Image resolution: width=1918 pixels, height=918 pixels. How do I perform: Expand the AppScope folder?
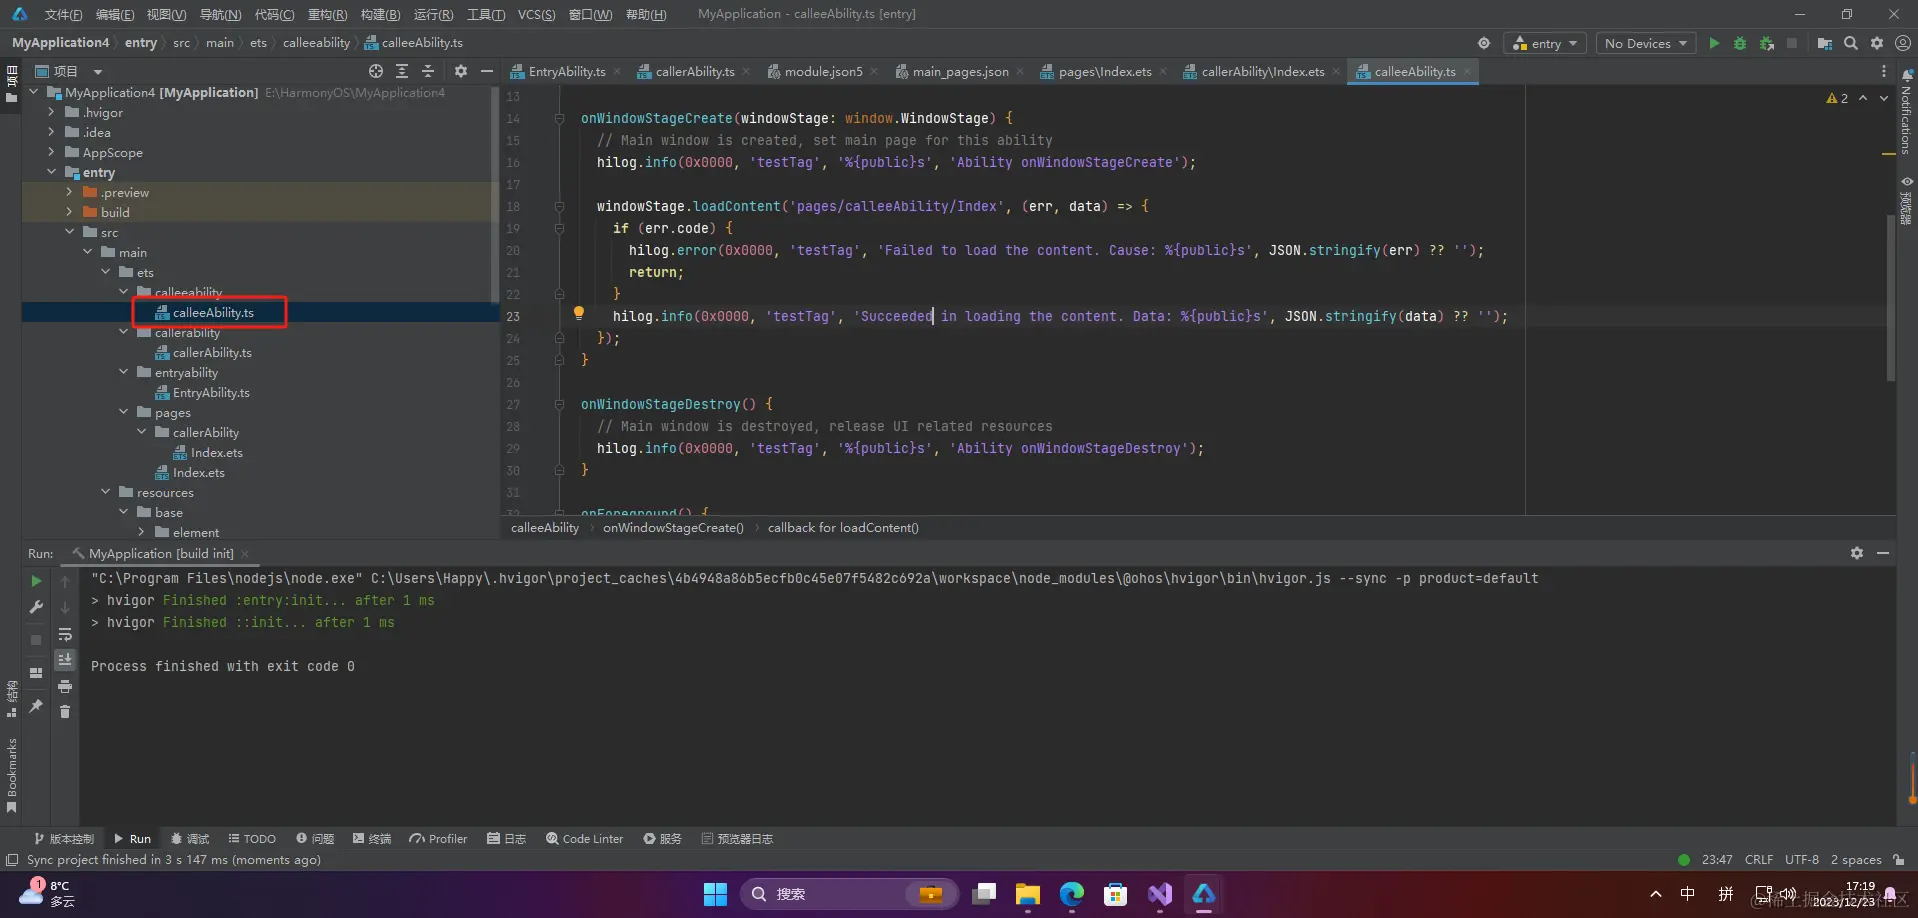pos(52,152)
